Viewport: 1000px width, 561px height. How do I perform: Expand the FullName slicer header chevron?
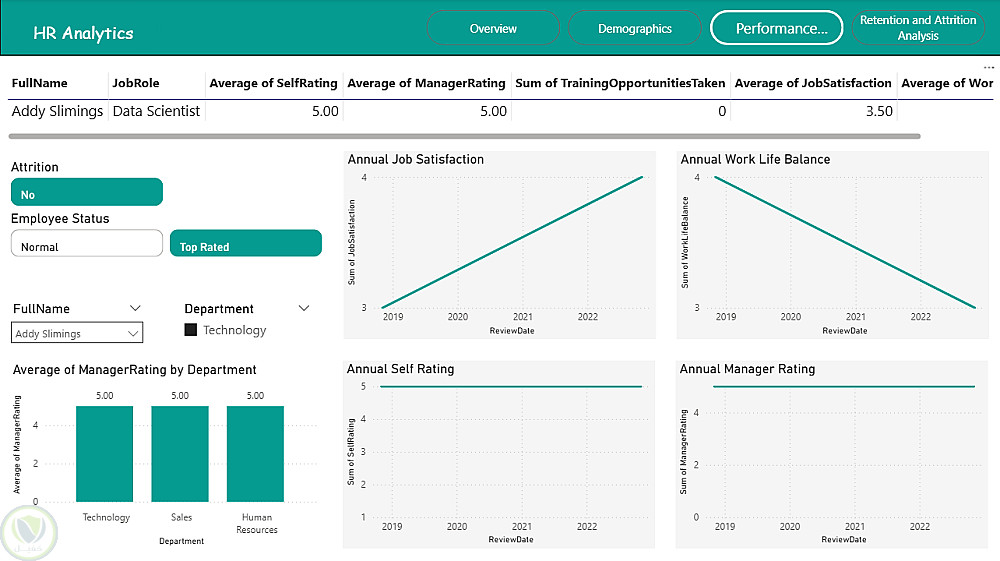click(x=136, y=308)
